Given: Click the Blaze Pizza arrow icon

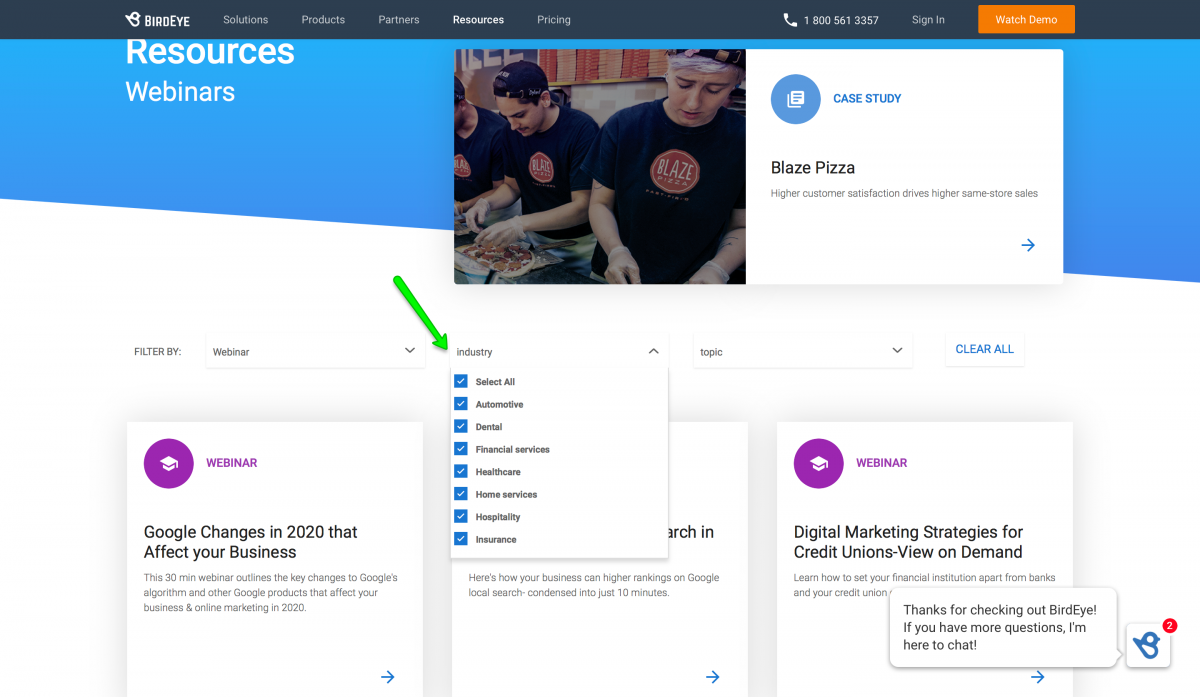Looking at the screenshot, I should [x=1028, y=245].
